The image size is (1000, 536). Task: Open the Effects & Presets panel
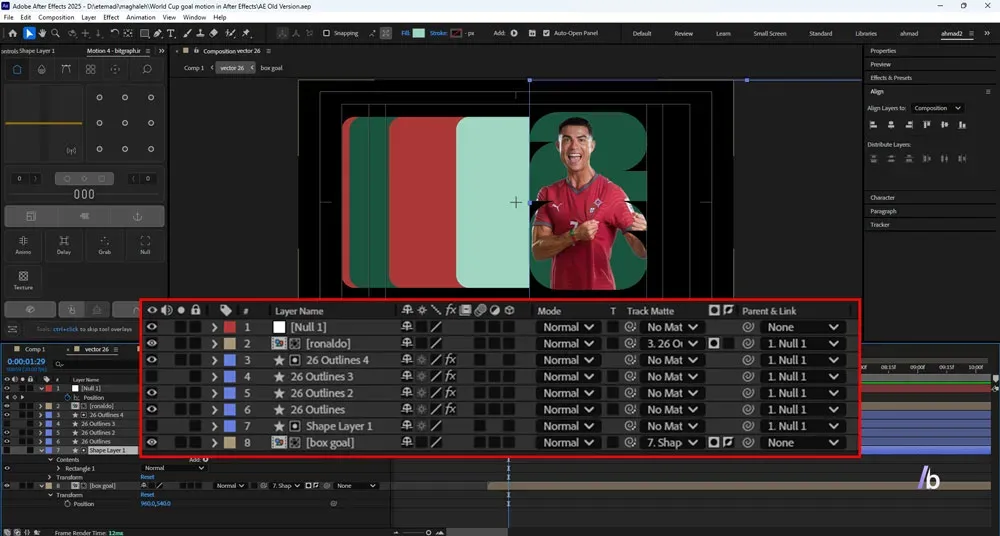[x=891, y=78]
